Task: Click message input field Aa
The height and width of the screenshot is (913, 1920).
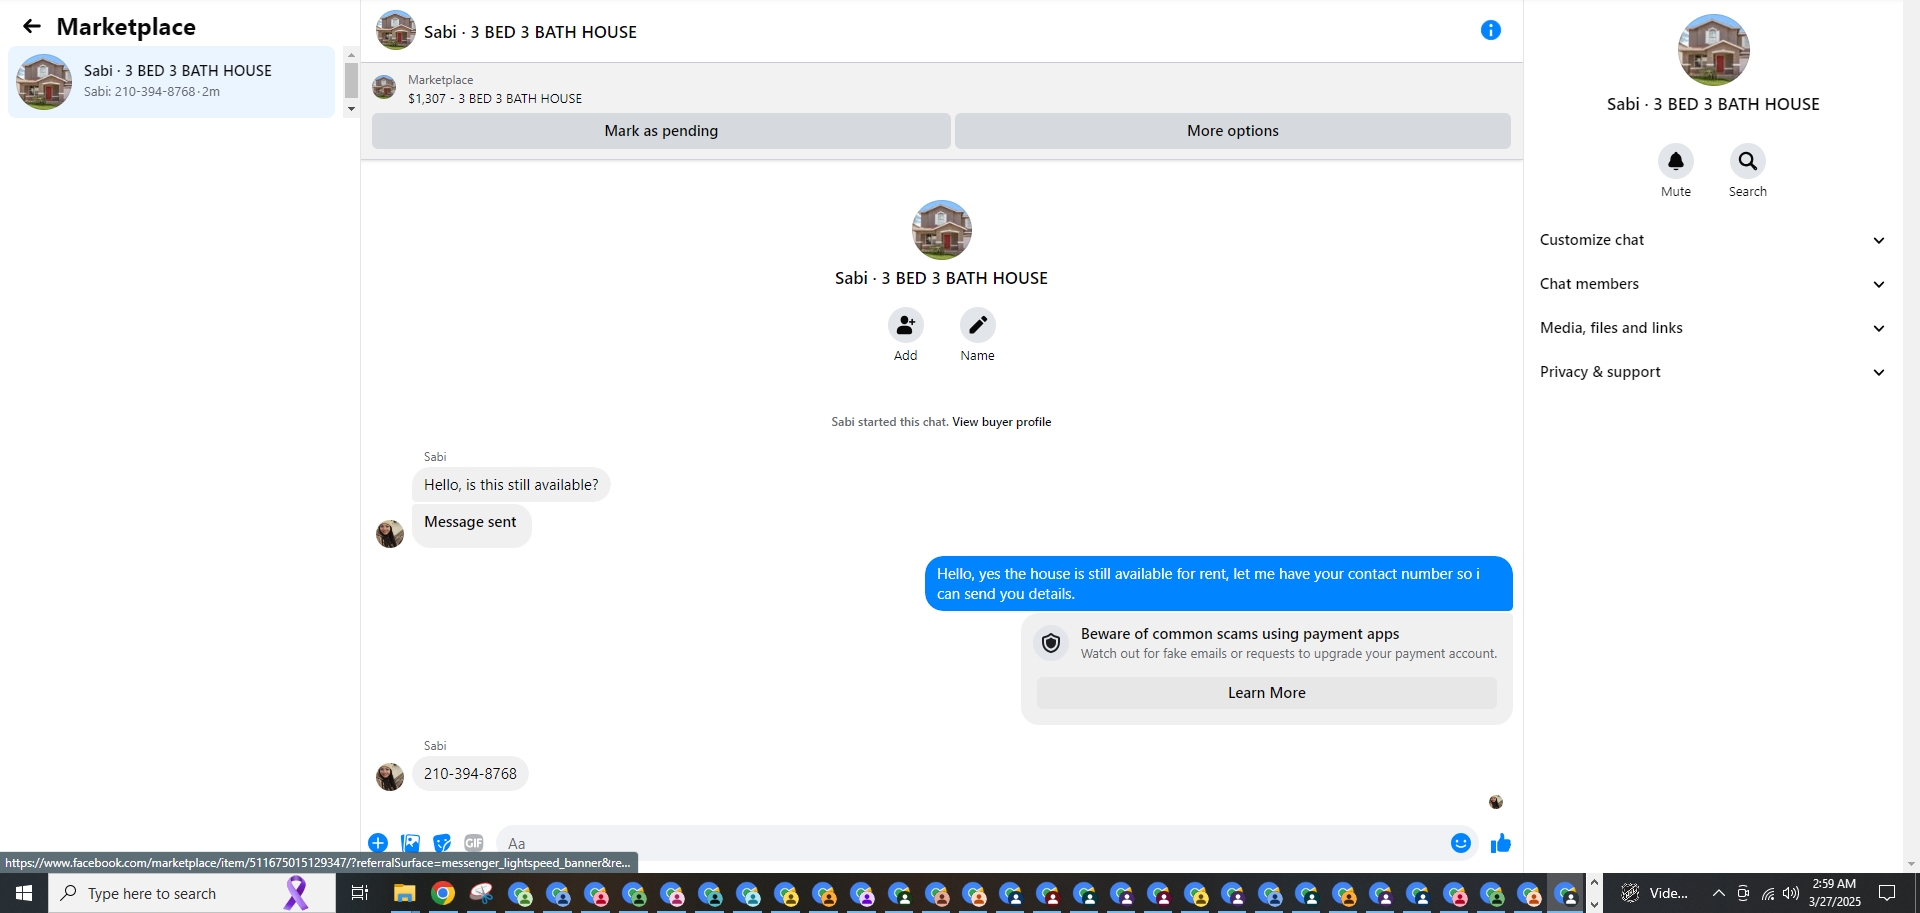Action: click(970, 843)
